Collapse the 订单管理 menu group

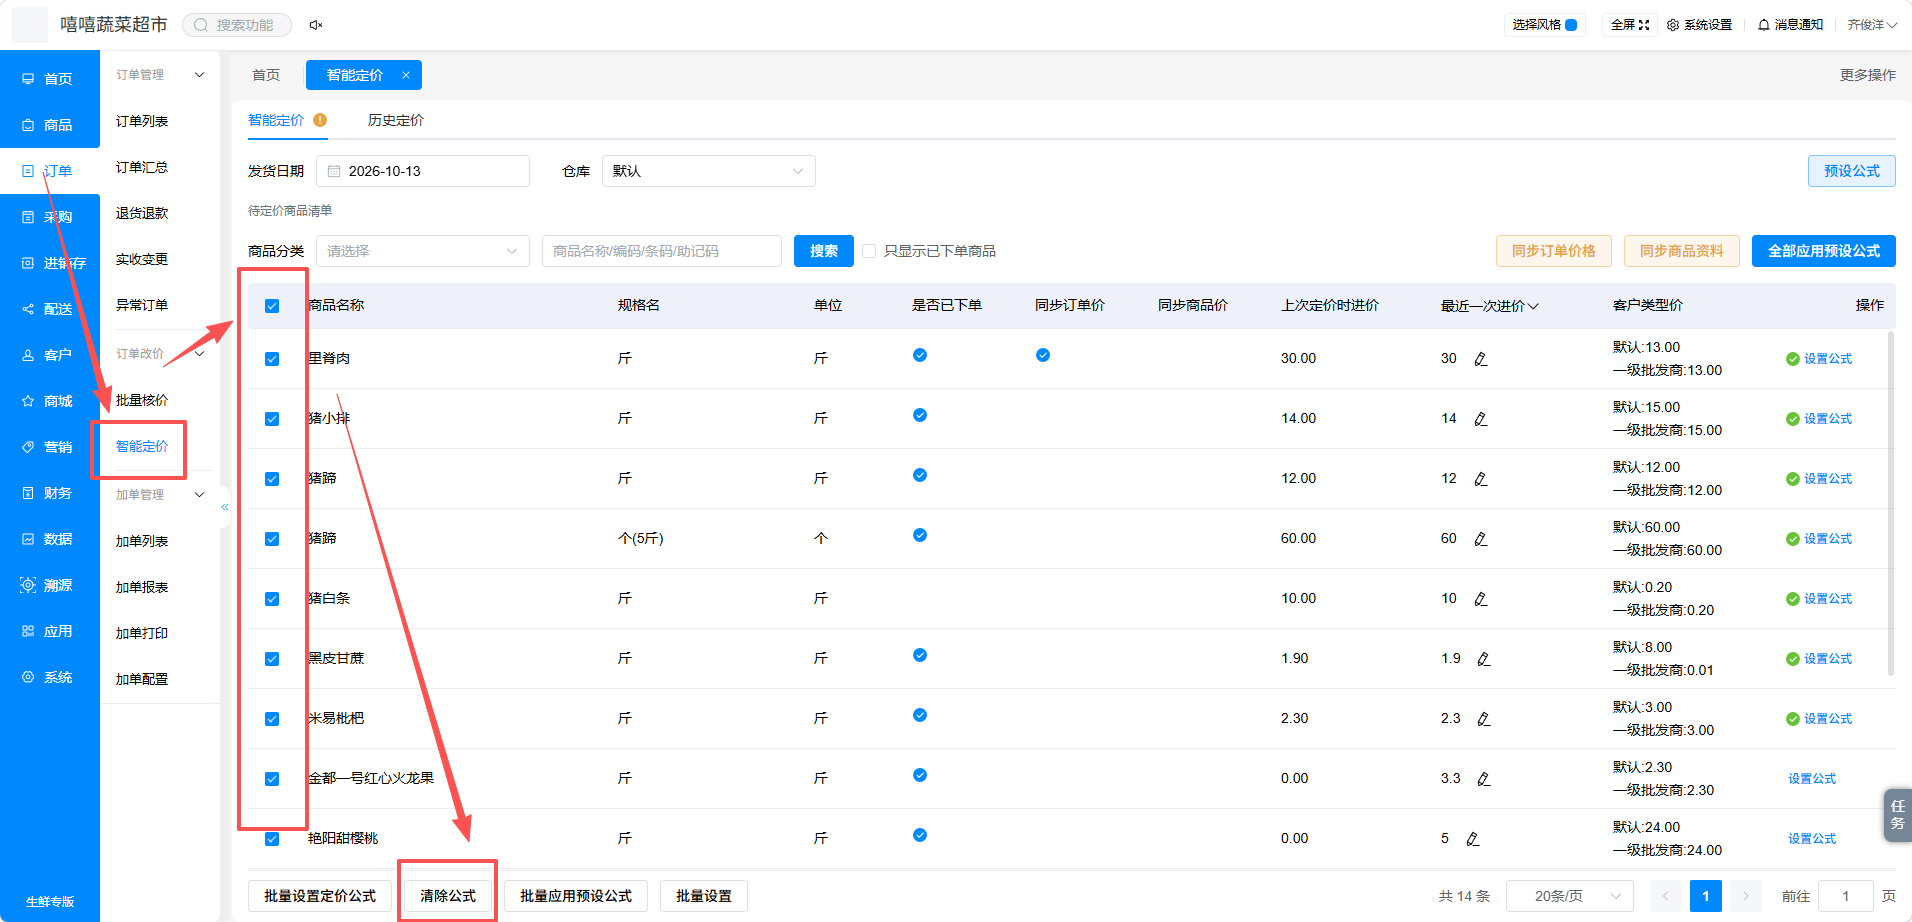(199, 75)
